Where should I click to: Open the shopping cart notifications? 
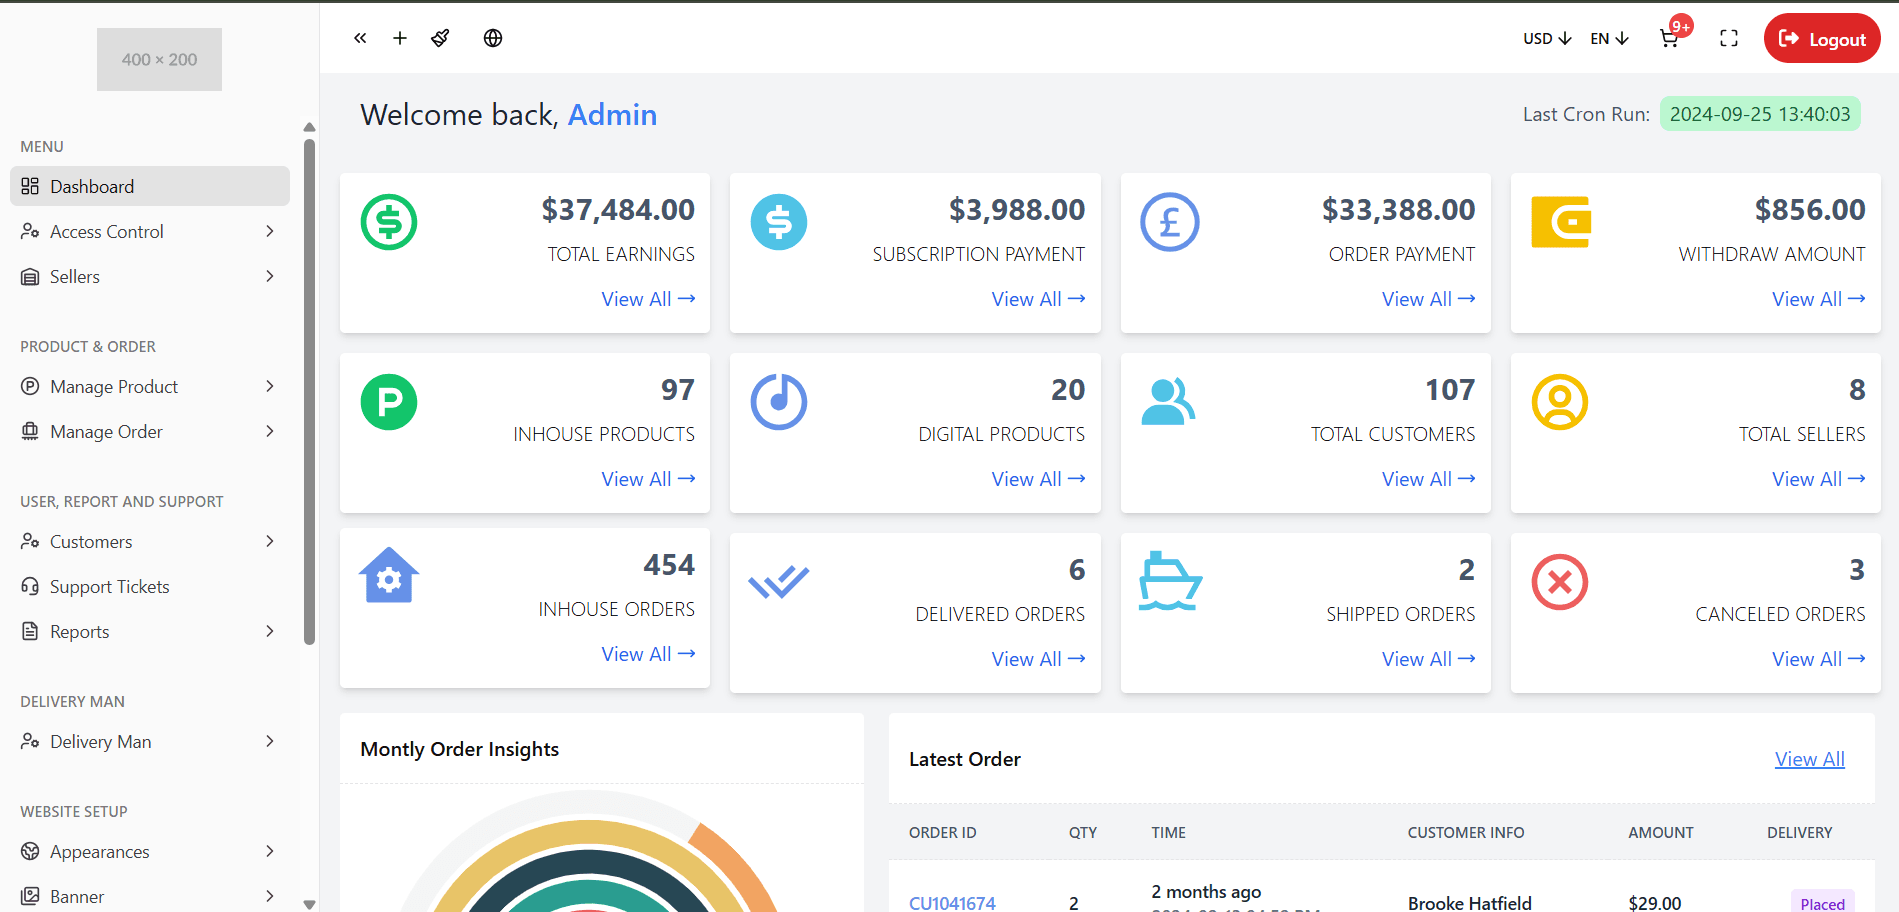click(1669, 38)
